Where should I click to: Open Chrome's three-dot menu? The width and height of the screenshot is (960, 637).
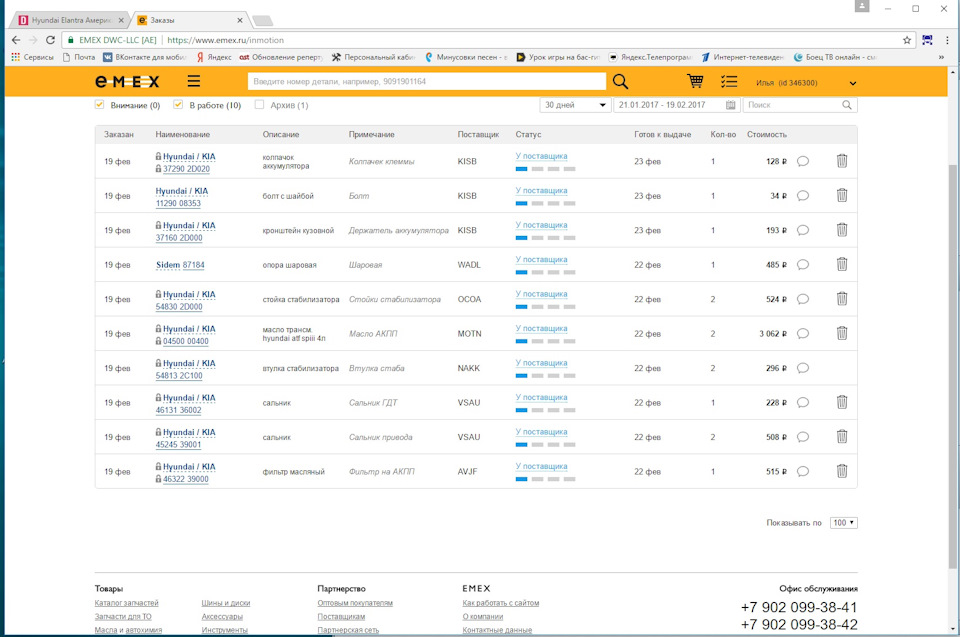pyautogui.click(x=948, y=40)
